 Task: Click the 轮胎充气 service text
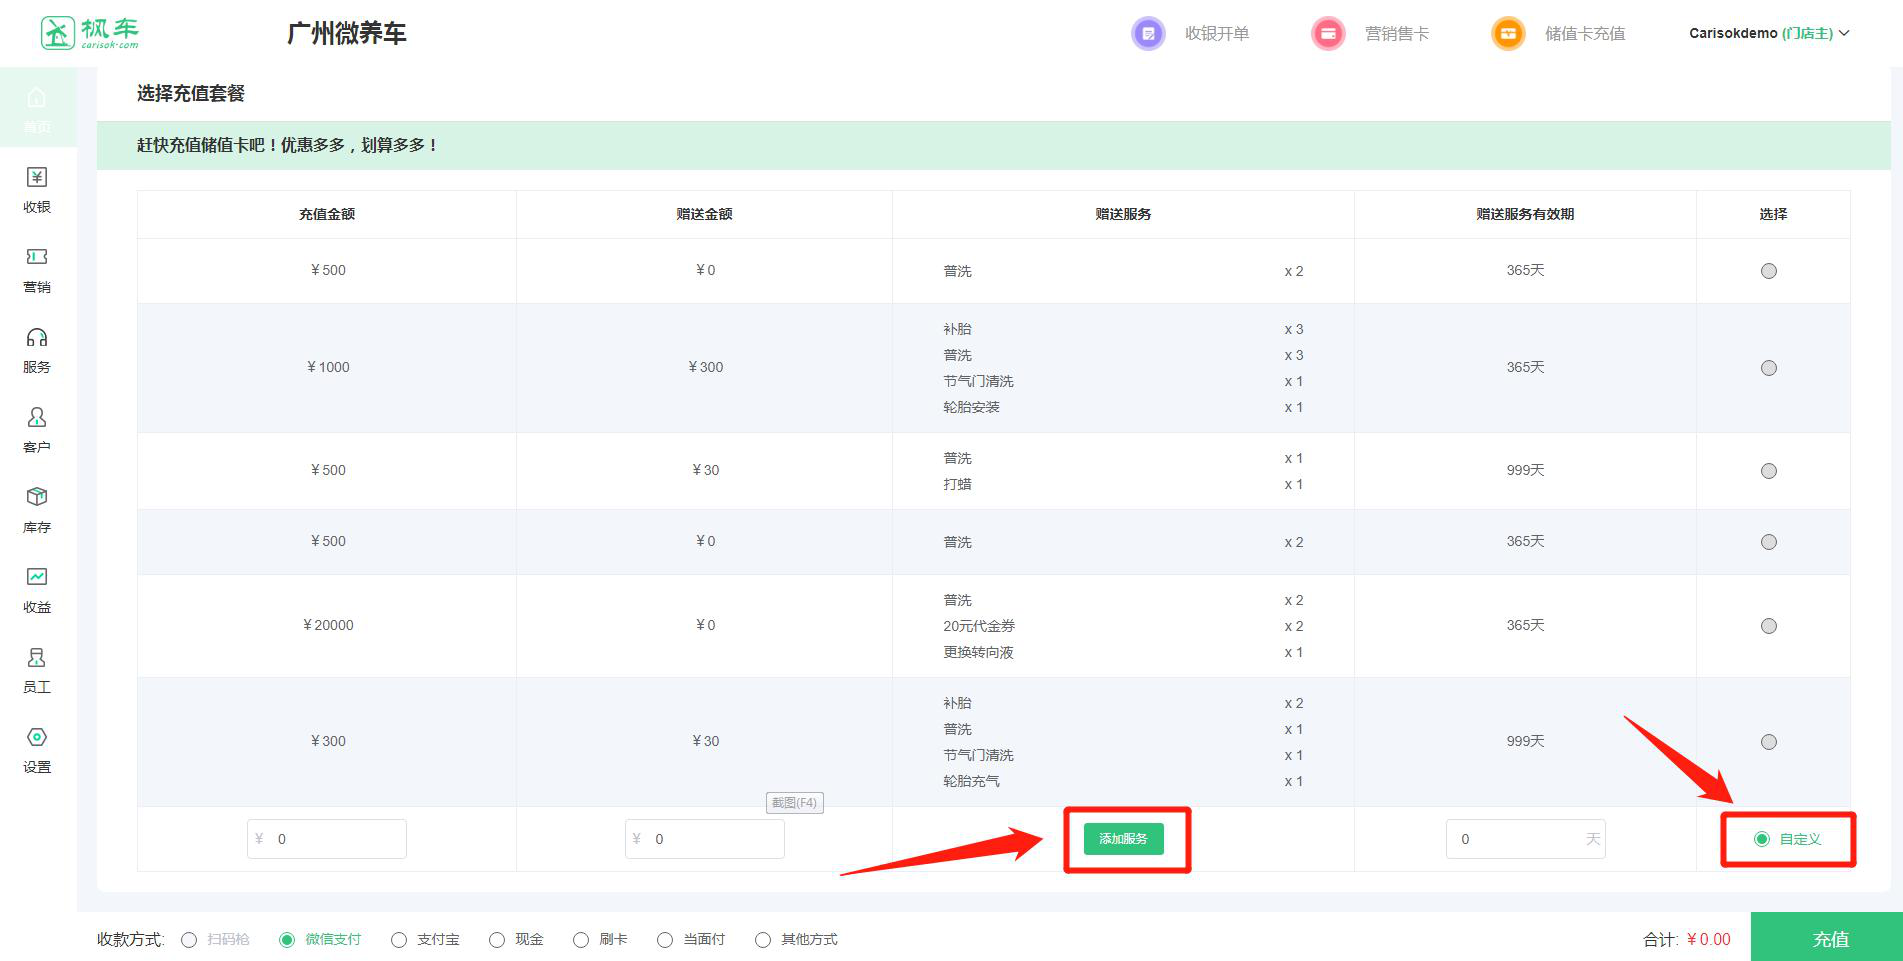point(971,781)
